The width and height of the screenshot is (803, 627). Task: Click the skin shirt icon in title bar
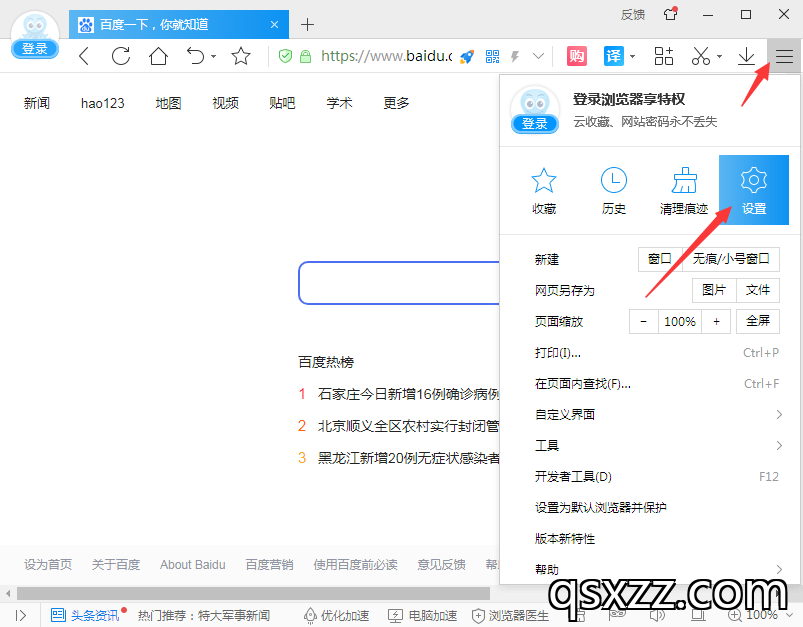coord(671,14)
